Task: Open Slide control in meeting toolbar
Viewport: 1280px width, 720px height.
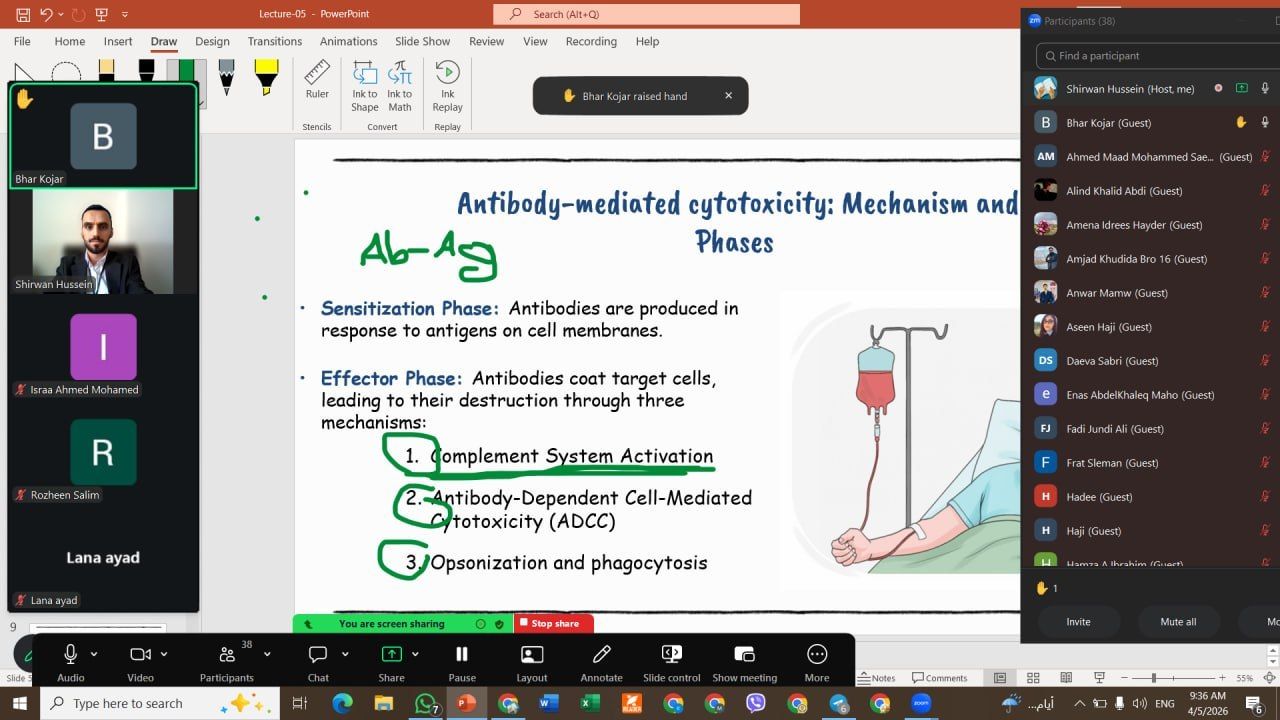Action: pyautogui.click(x=671, y=661)
